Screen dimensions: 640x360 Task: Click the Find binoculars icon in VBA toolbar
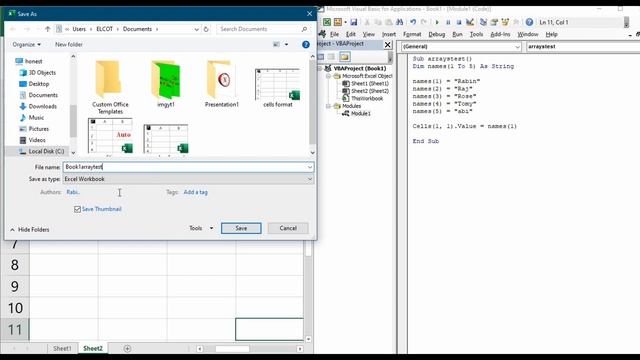point(400,22)
